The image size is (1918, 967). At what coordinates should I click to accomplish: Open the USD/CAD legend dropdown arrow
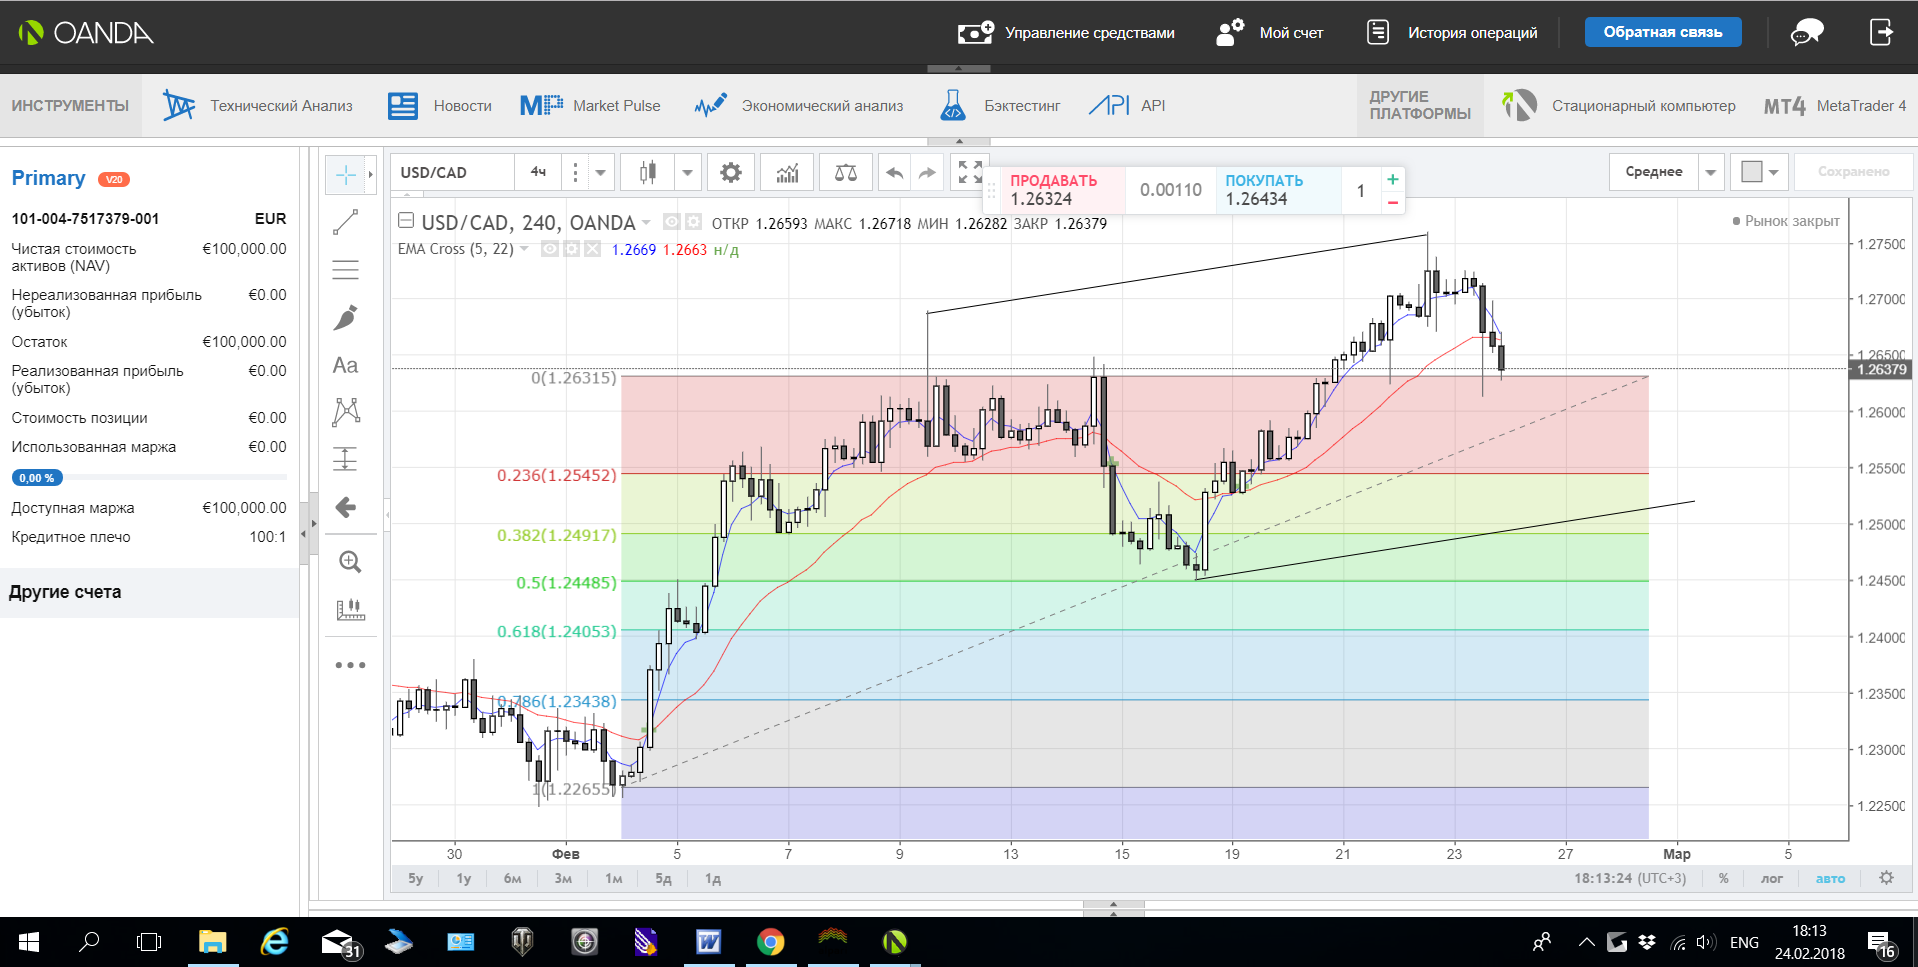[646, 222]
